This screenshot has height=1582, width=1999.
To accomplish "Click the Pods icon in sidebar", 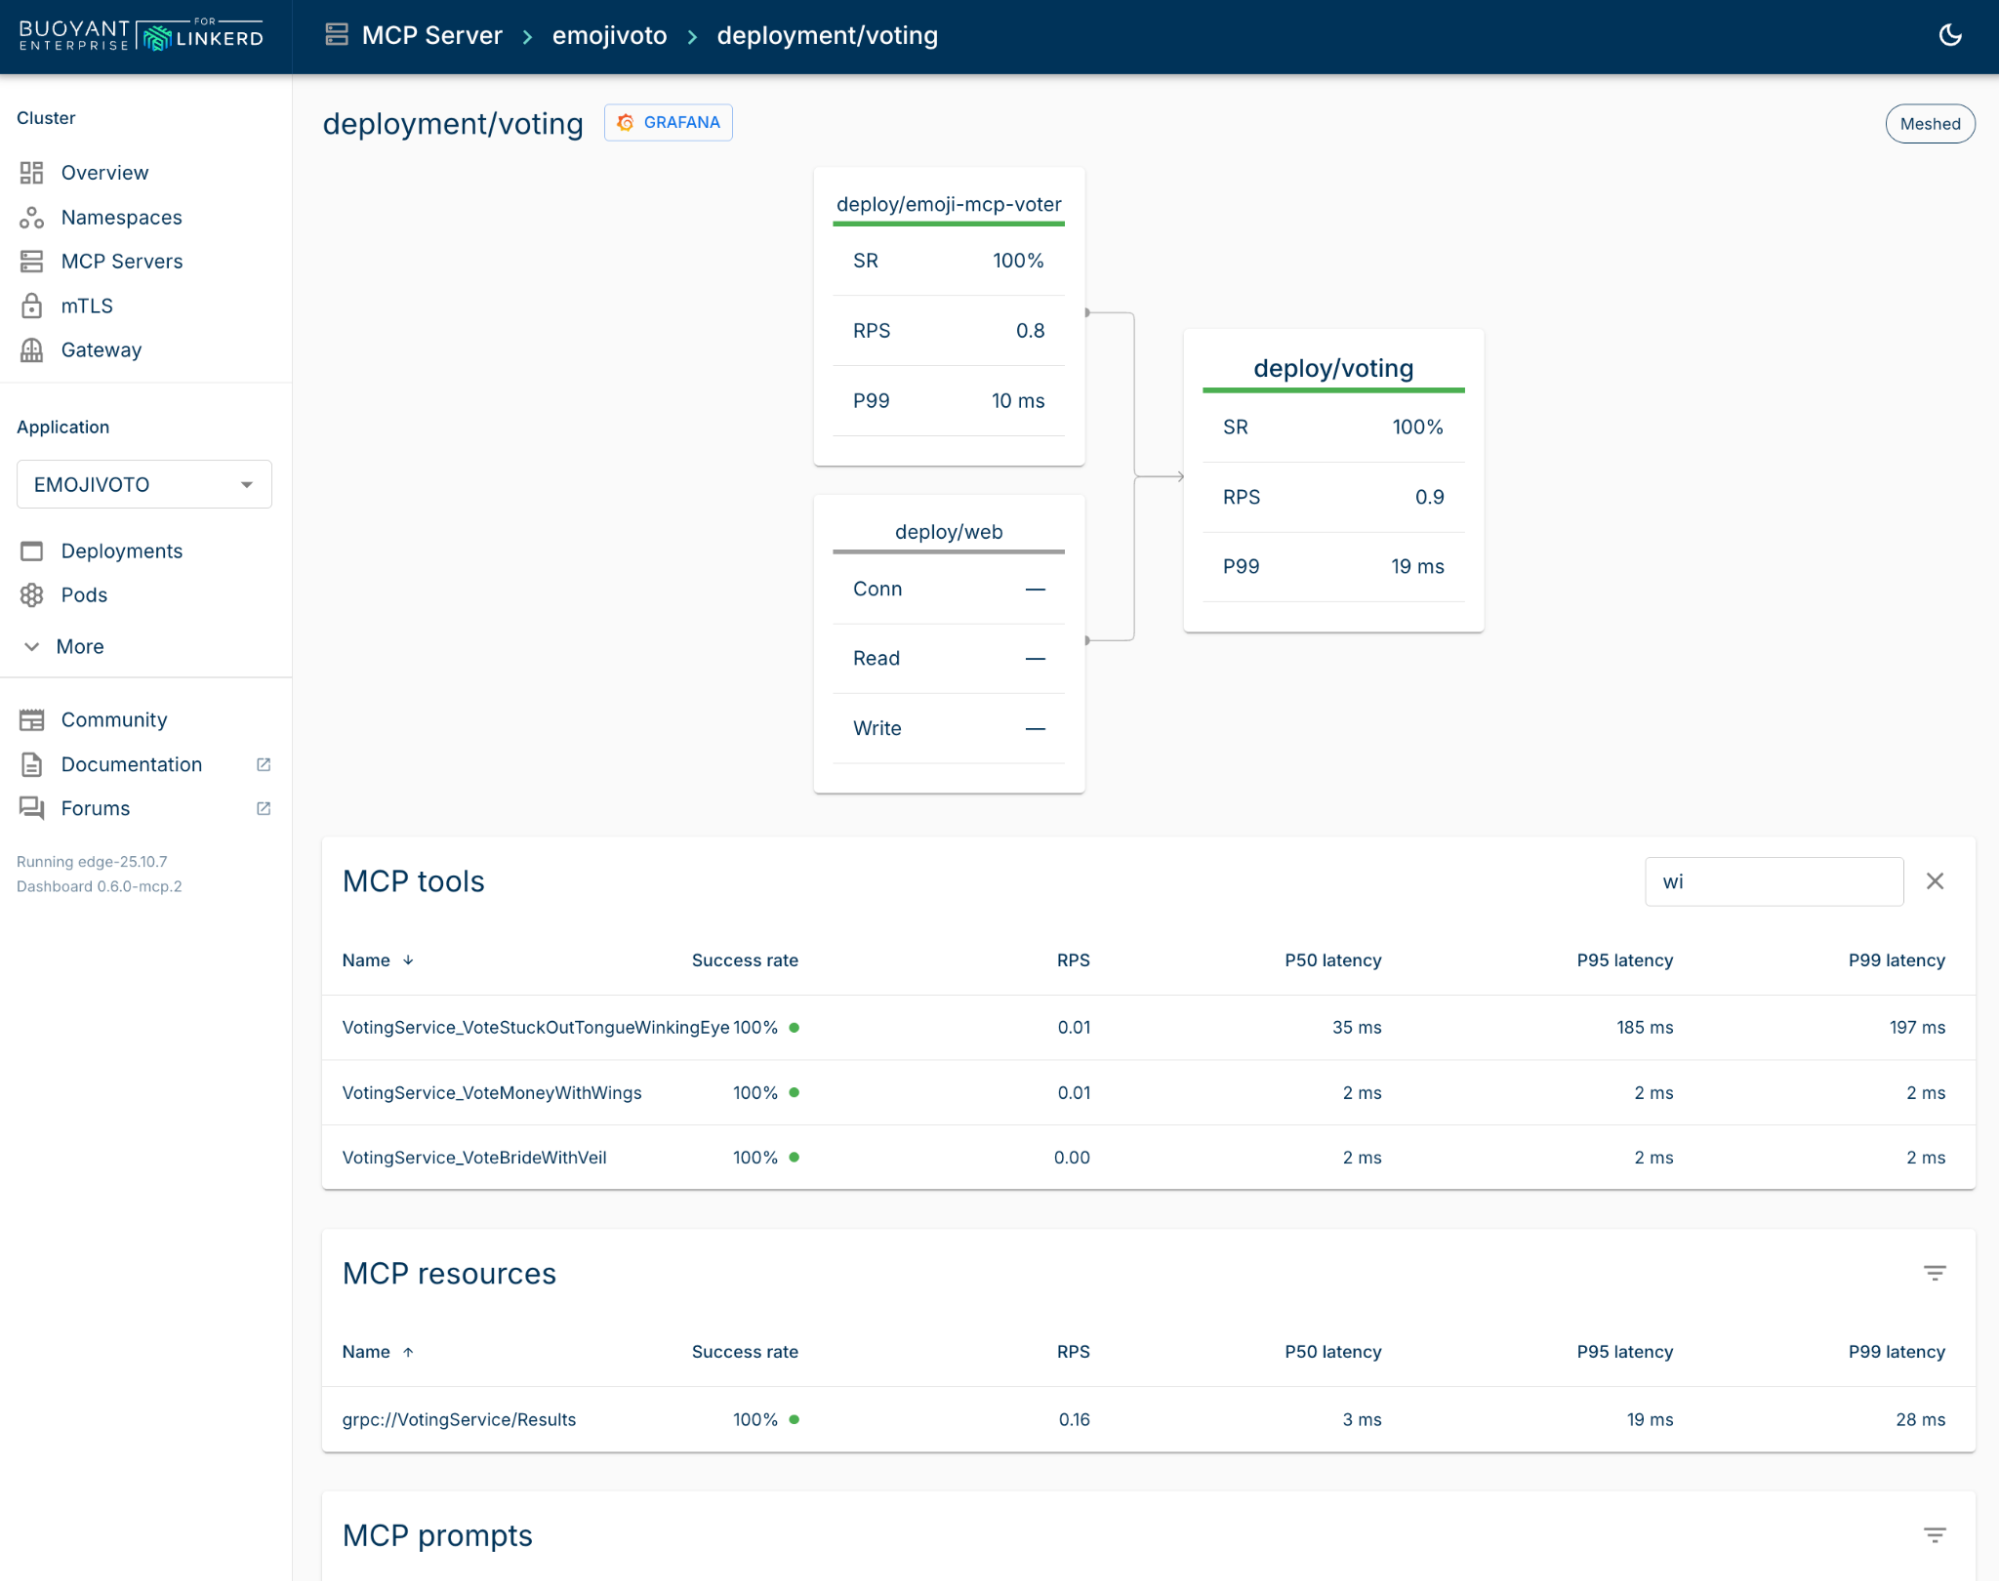I will (x=32, y=595).
